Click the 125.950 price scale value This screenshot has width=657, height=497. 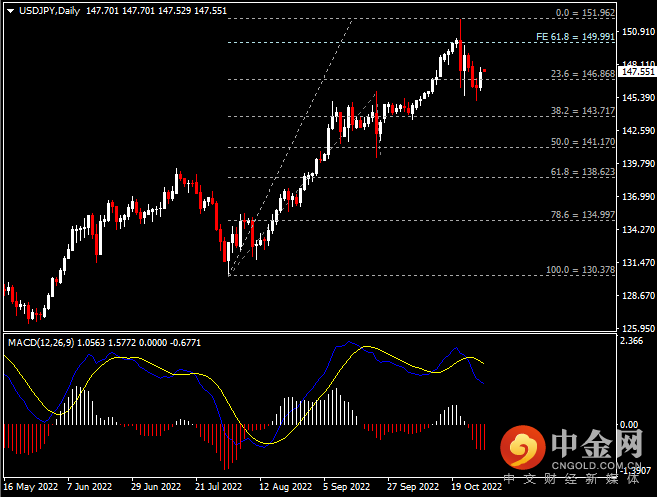[x=638, y=329]
